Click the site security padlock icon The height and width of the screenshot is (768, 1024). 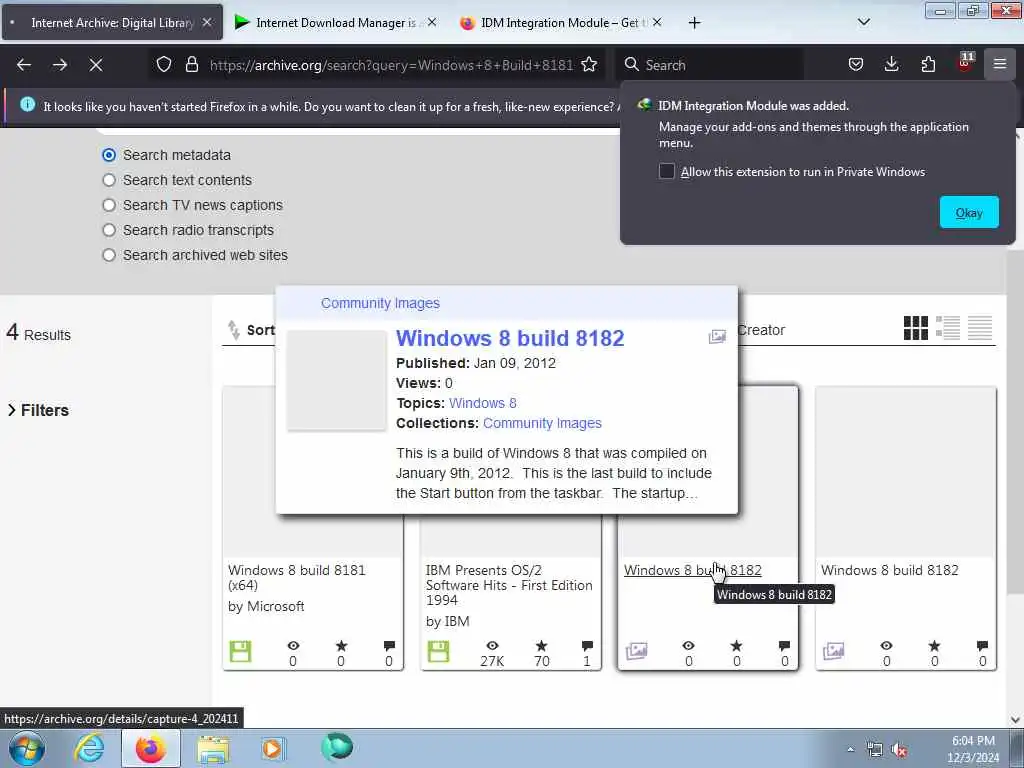coord(191,65)
